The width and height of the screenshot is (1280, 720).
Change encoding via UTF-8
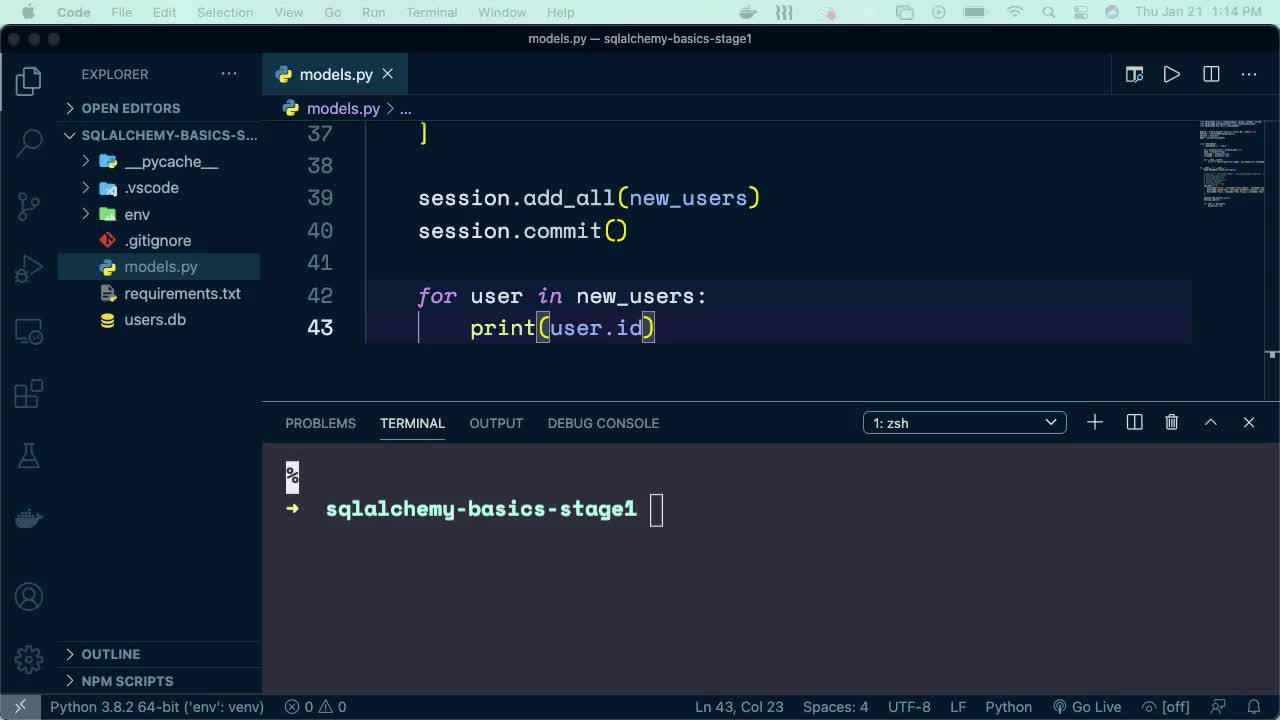pyautogui.click(x=909, y=707)
